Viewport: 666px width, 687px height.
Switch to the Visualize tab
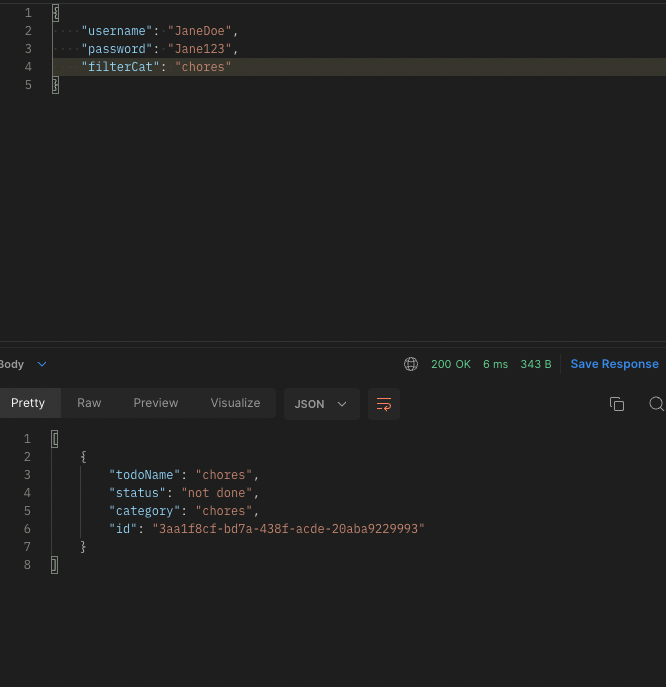(235, 403)
